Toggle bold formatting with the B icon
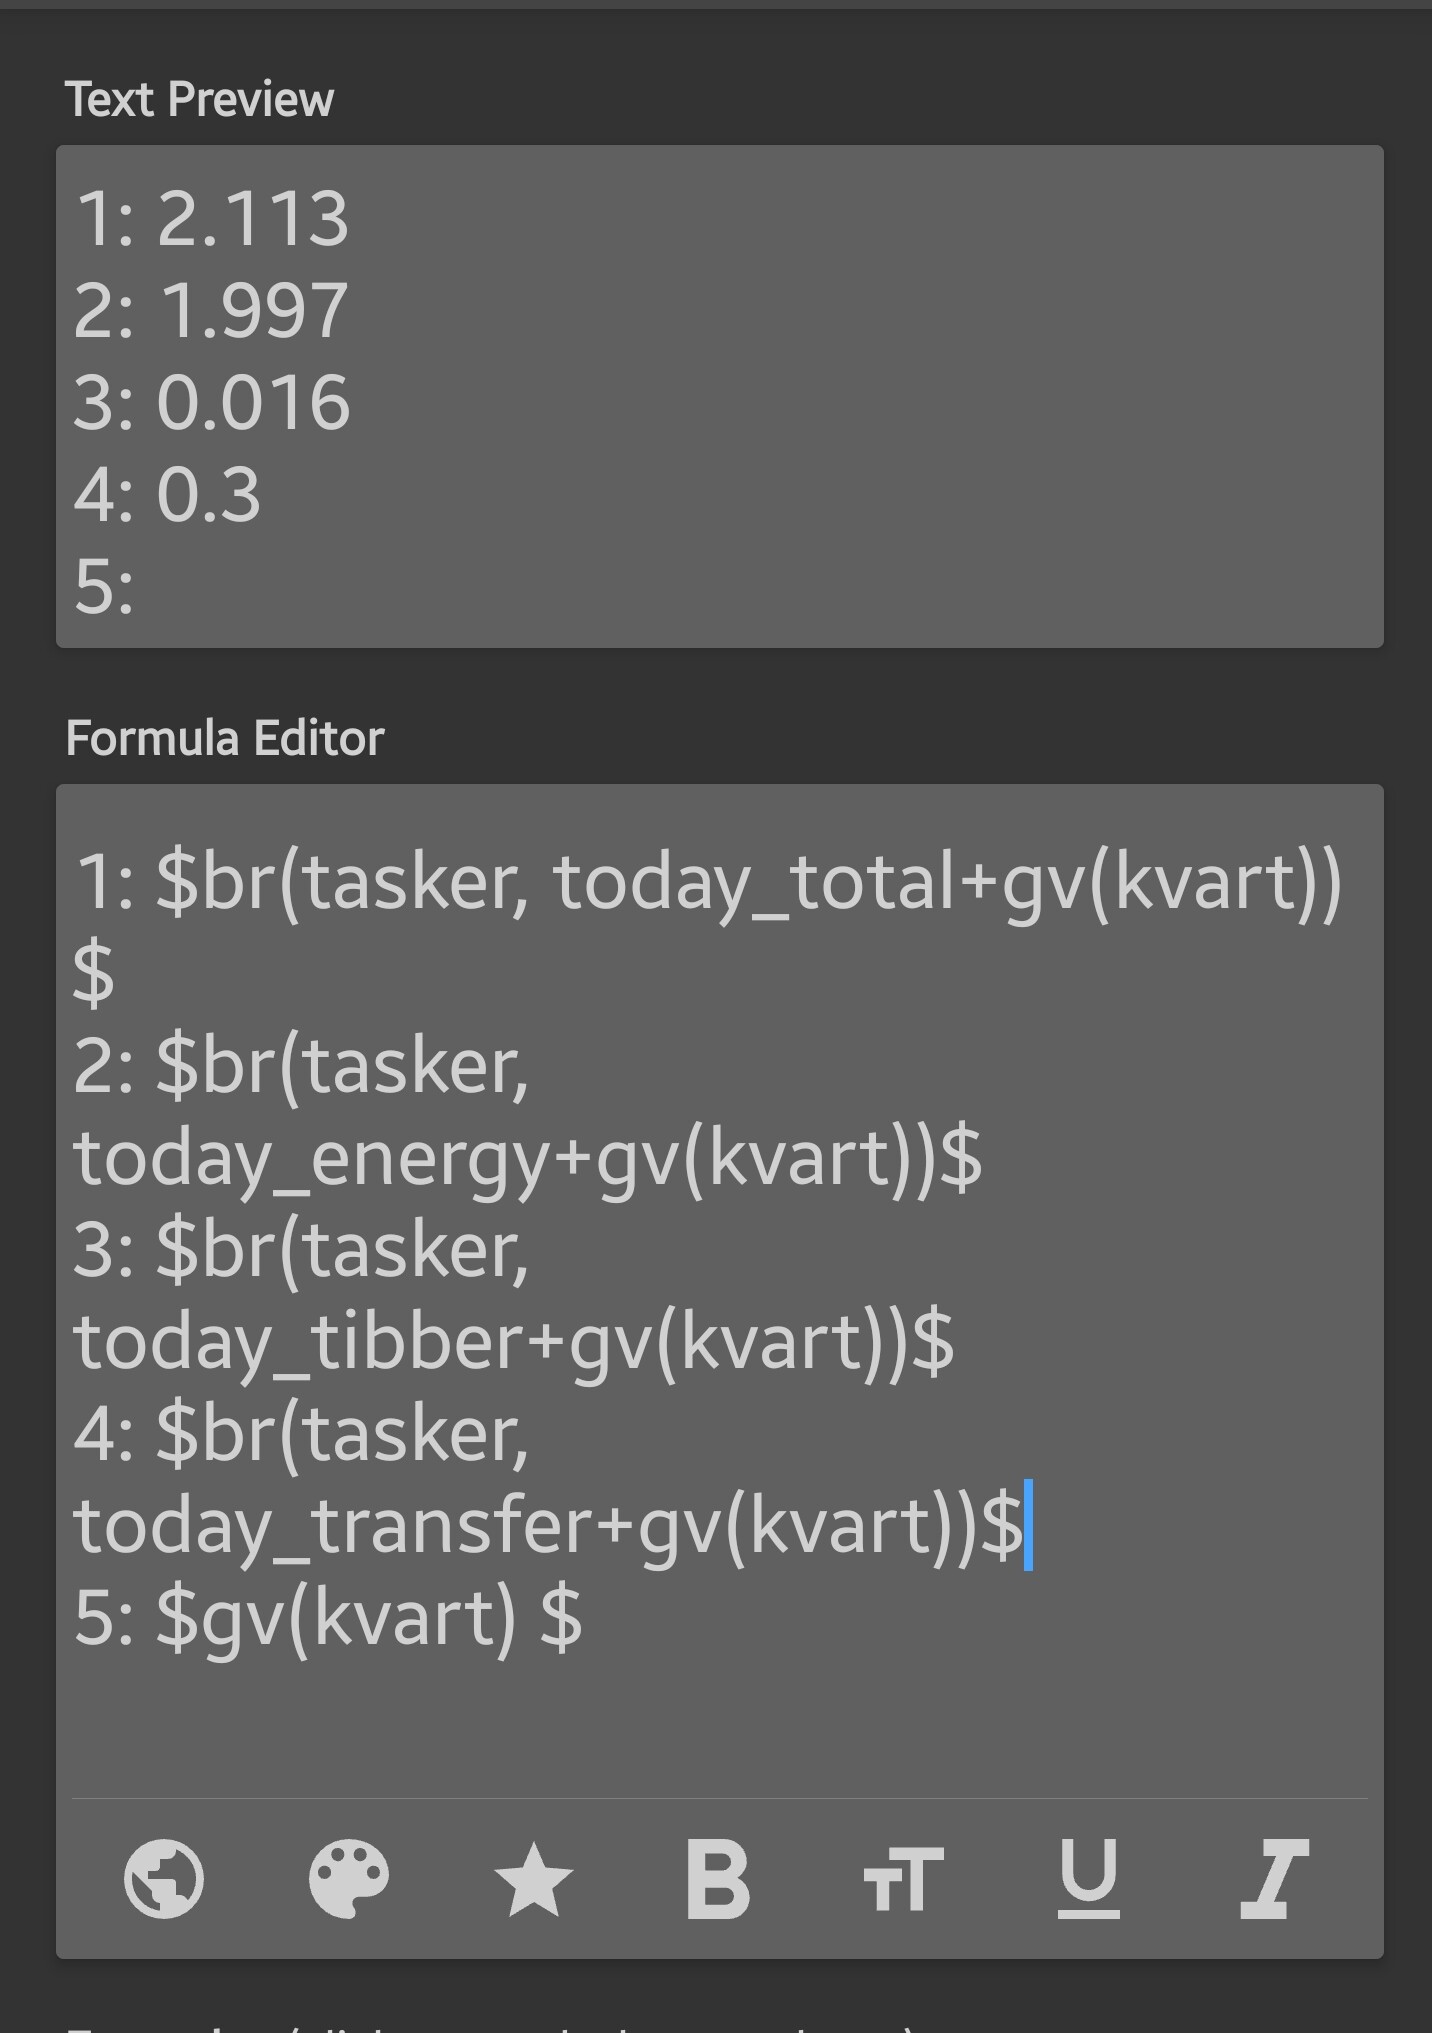The height and width of the screenshot is (2033, 1432). click(x=718, y=1879)
